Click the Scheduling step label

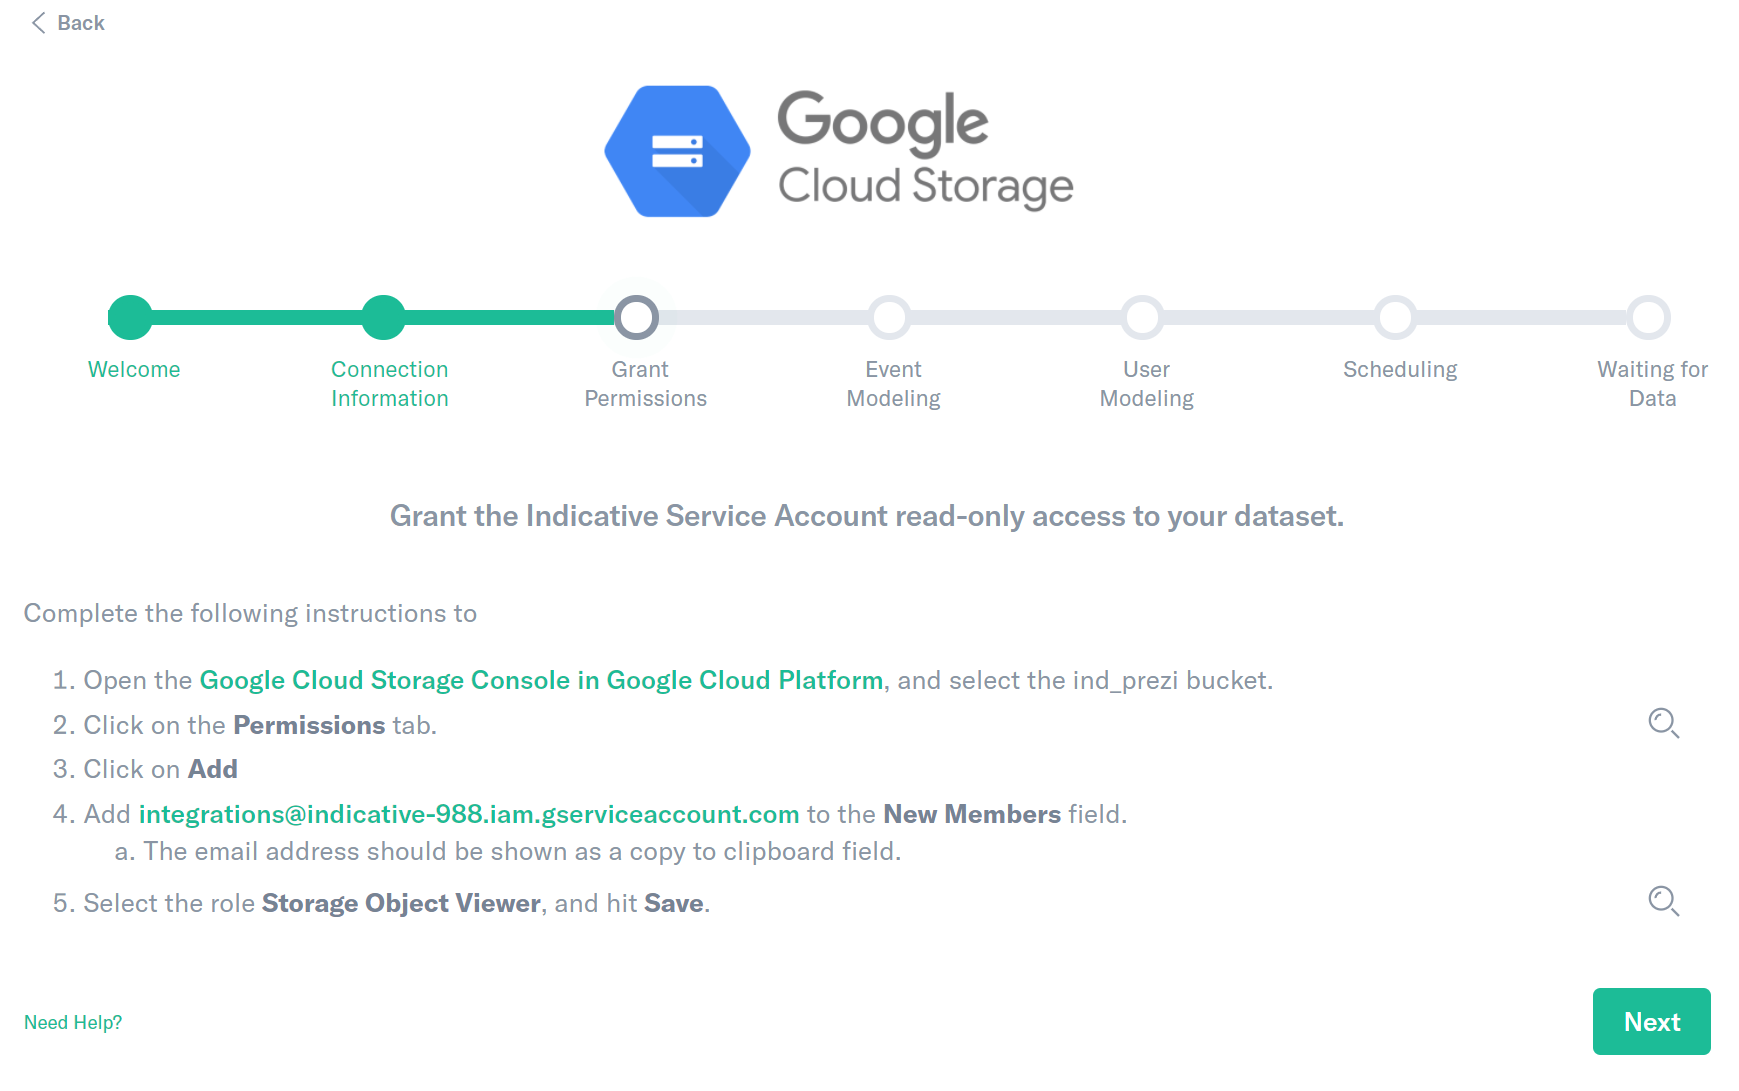pyautogui.click(x=1400, y=370)
